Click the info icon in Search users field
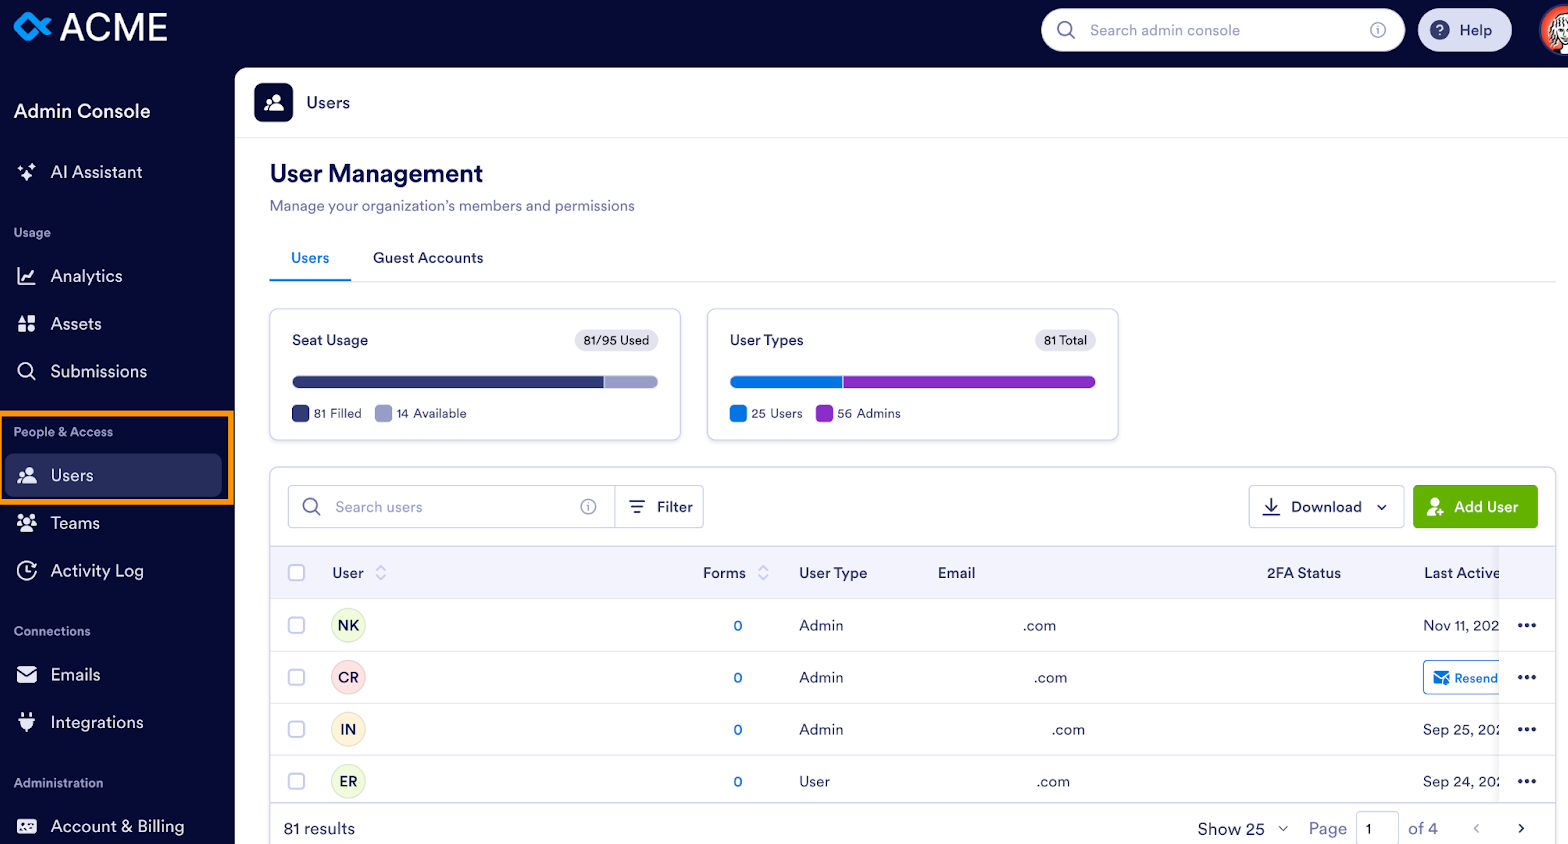The height and width of the screenshot is (844, 1568). [588, 507]
